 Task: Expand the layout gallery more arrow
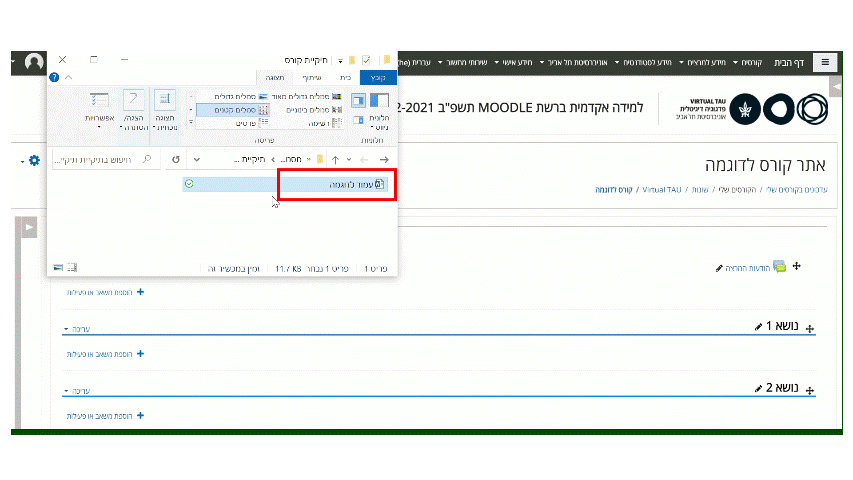[191, 122]
